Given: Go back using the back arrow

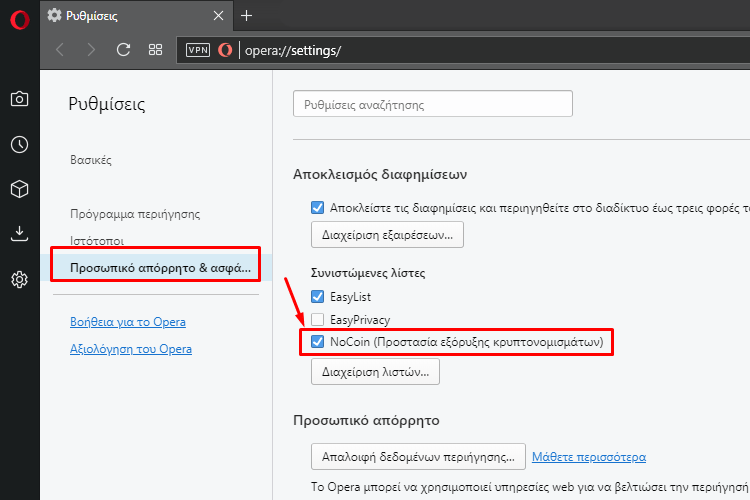Looking at the screenshot, I should [x=60, y=50].
